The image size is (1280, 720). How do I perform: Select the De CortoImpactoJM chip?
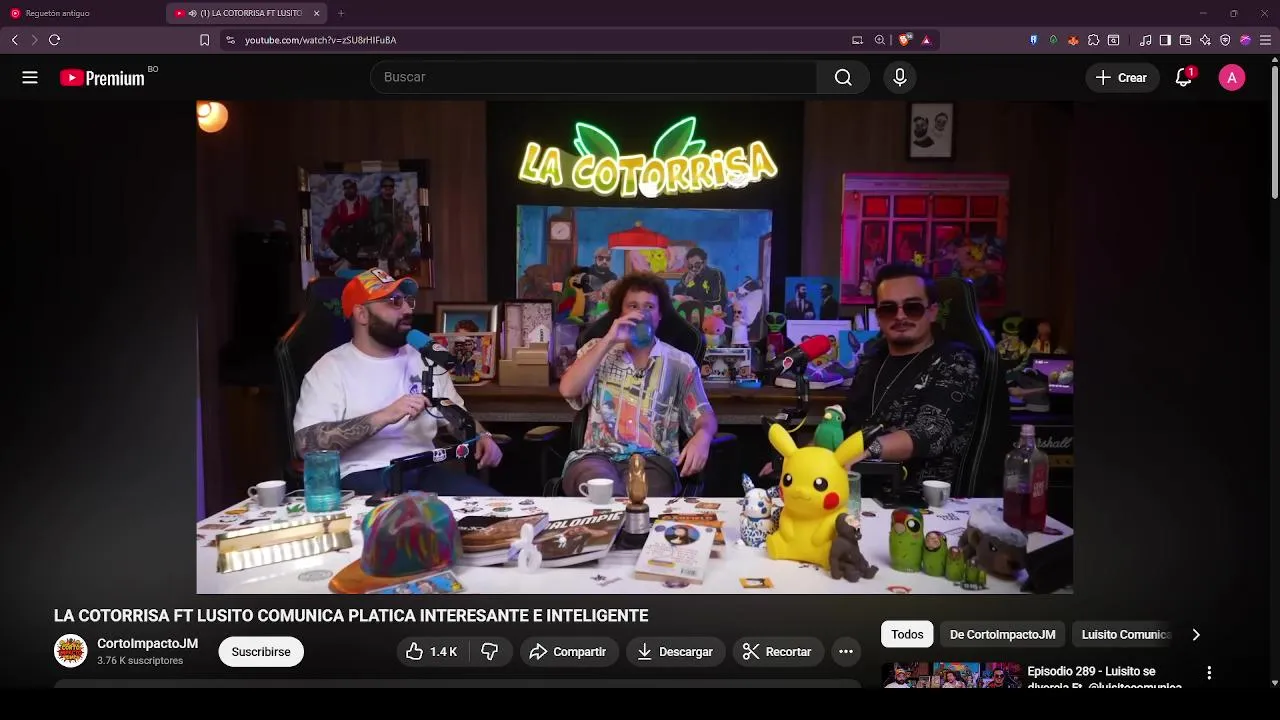[1002, 635]
